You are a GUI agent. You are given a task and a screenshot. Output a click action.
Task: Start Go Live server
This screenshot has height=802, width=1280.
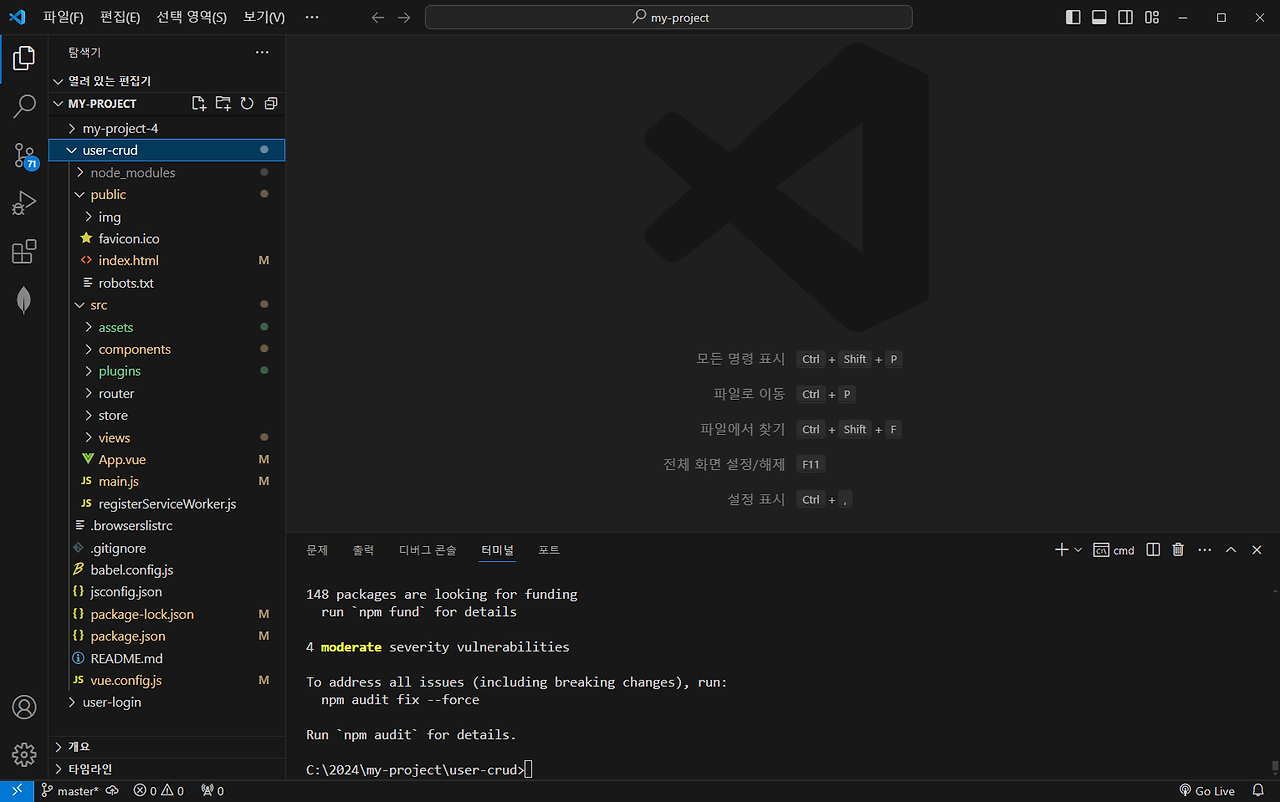(1207, 791)
